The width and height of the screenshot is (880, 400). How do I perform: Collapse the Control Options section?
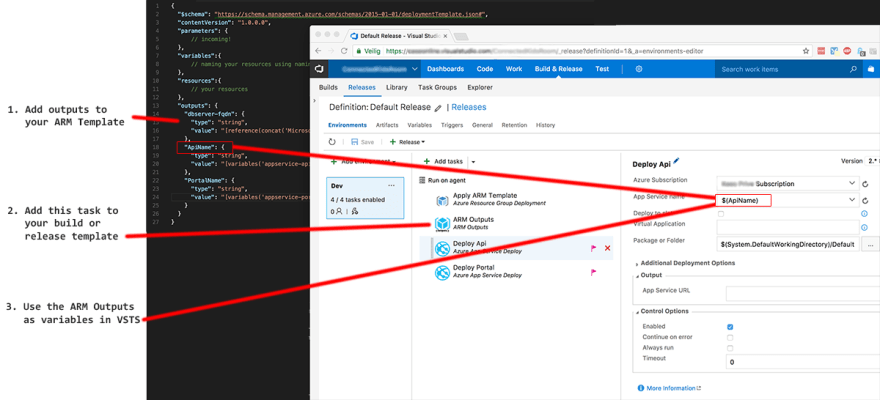(x=638, y=311)
